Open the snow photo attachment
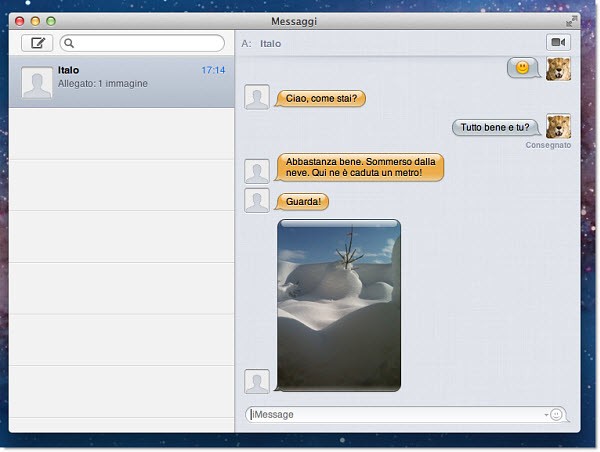Viewport: 600px width, 452px height. click(339, 305)
